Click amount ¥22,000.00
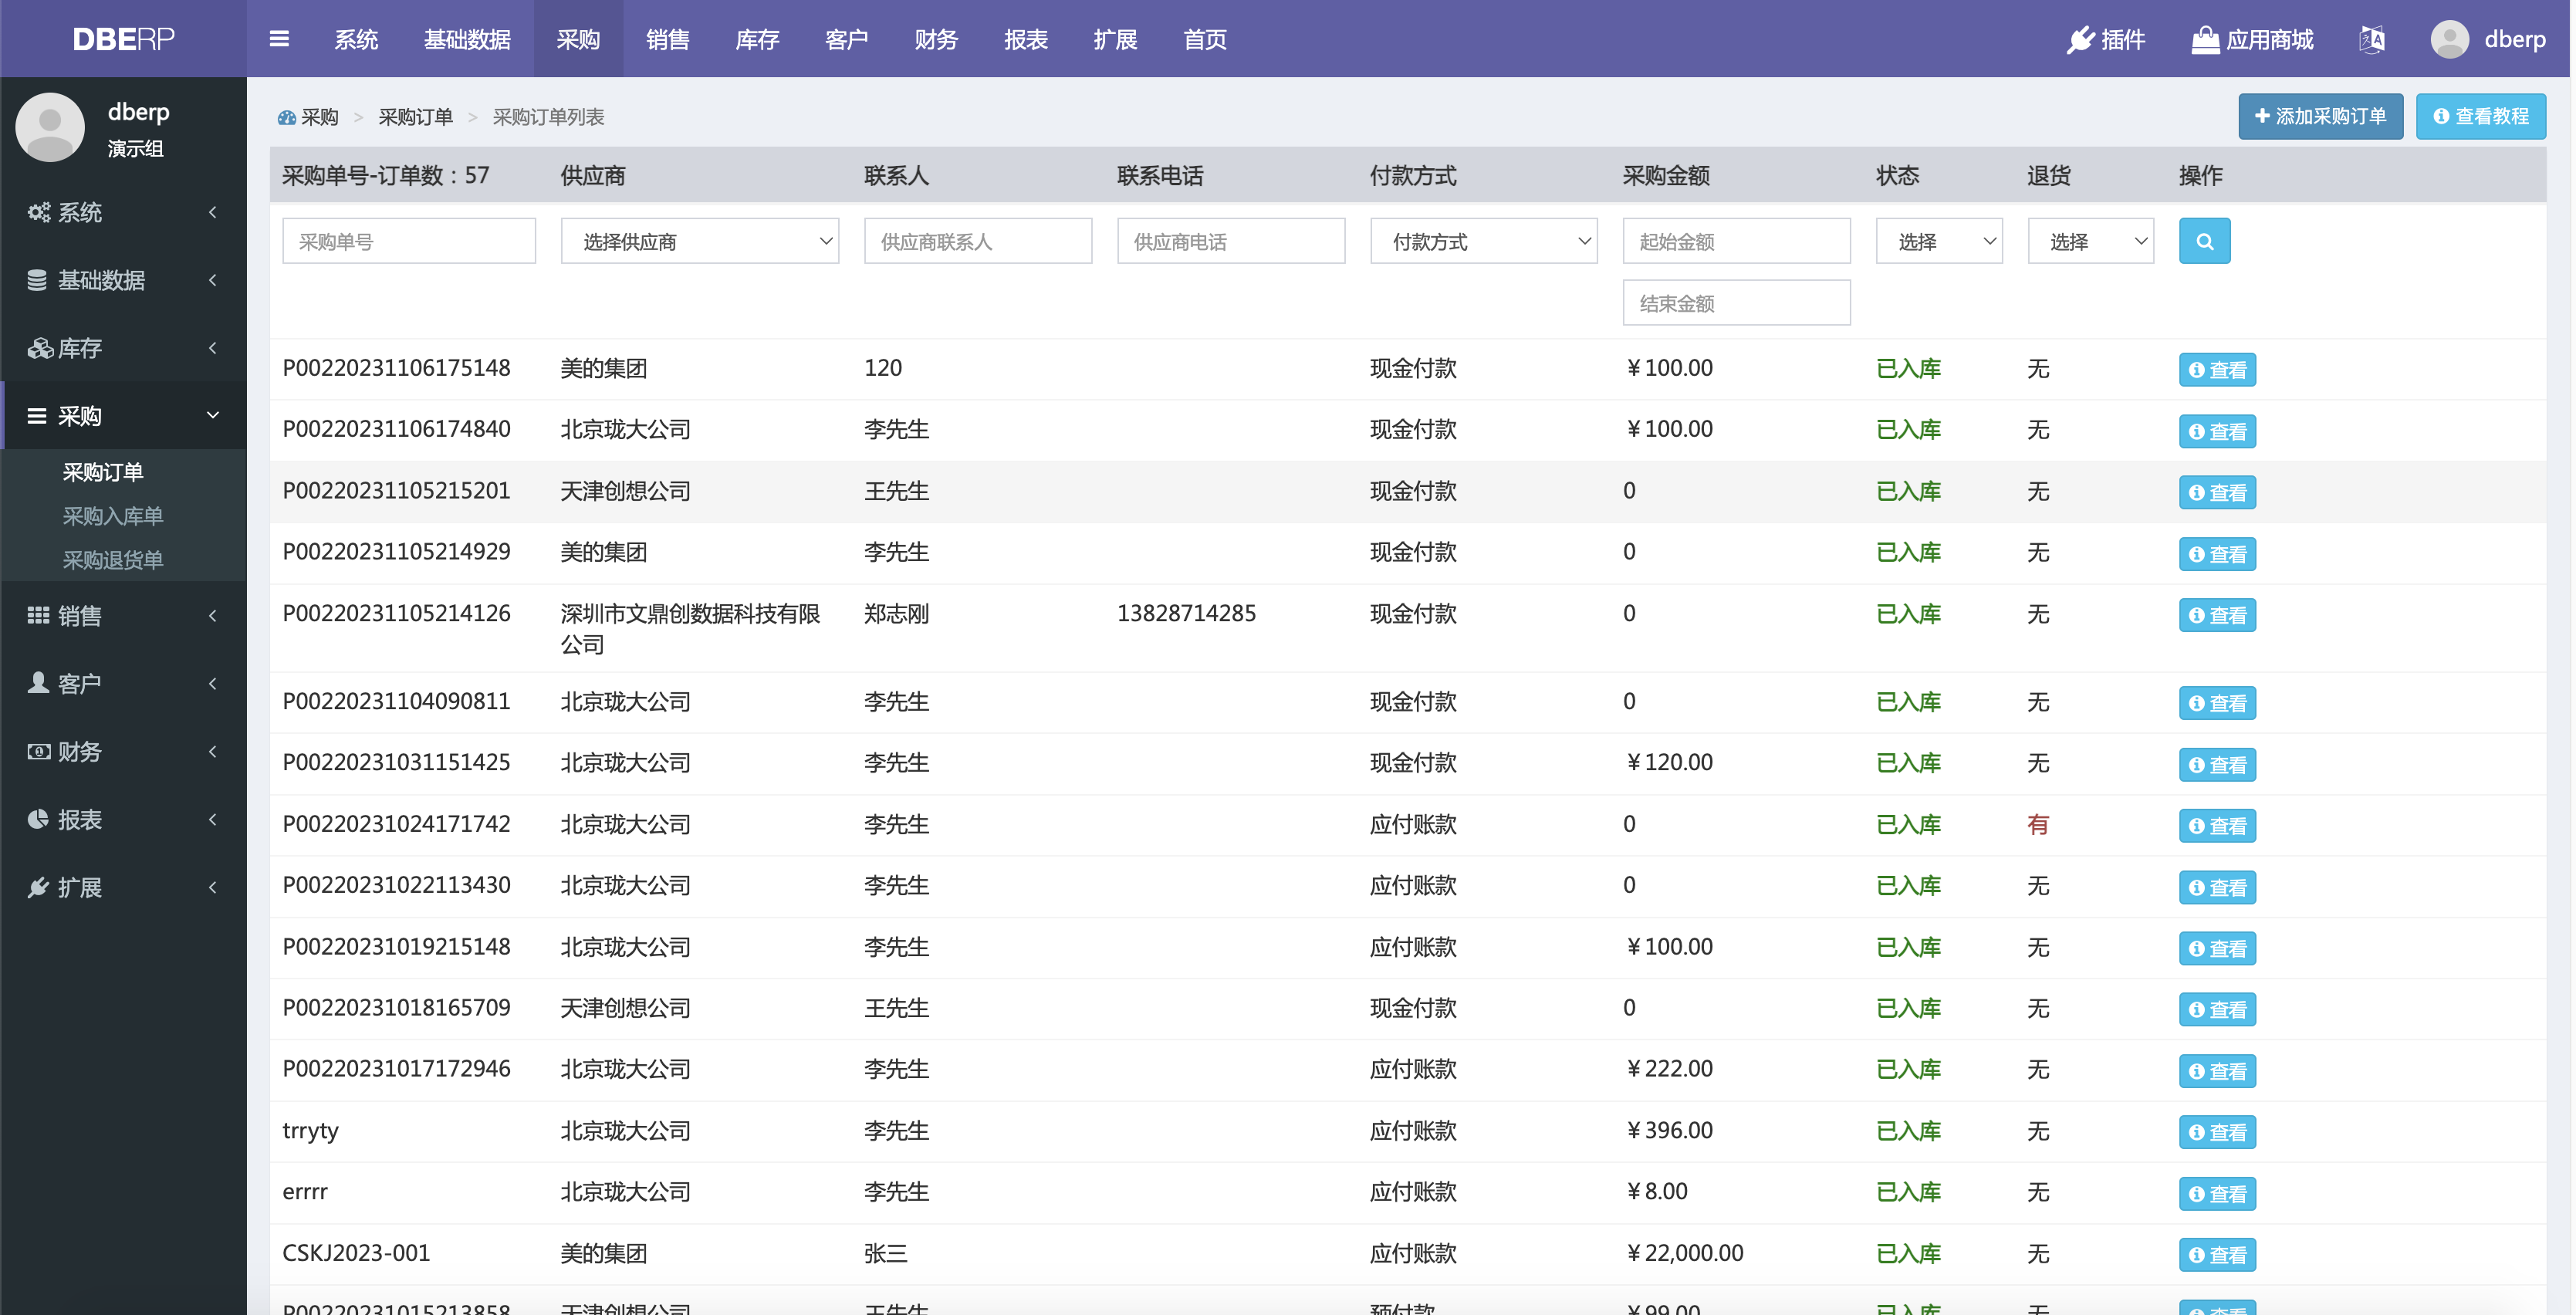The width and height of the screenshot is (2576, 1315). [x=1684, y=1253]
